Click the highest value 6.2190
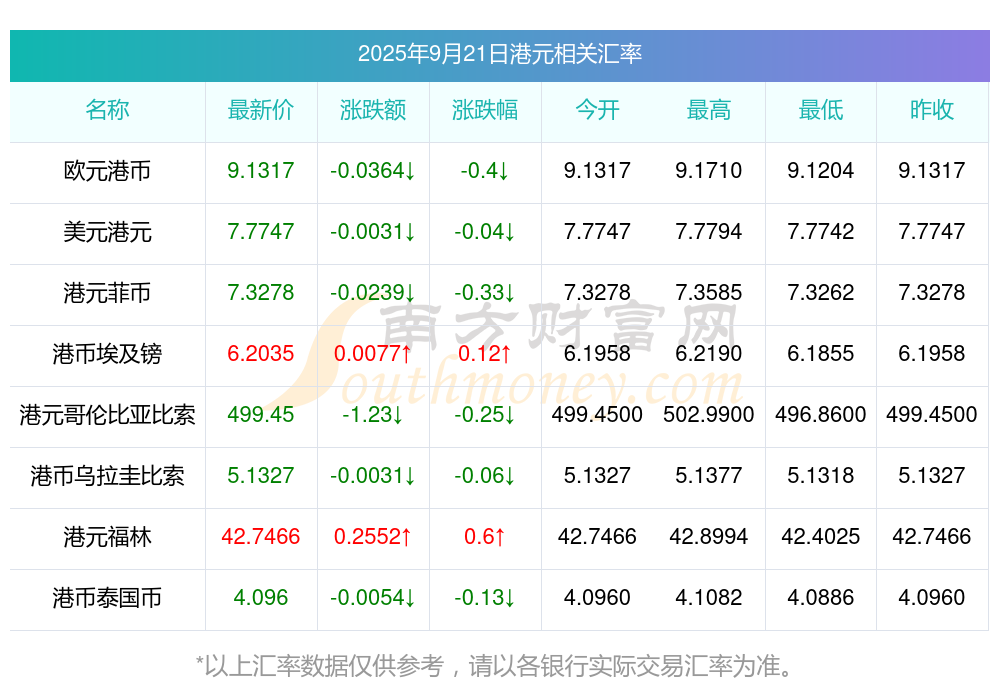 click(x=709, y=353)
